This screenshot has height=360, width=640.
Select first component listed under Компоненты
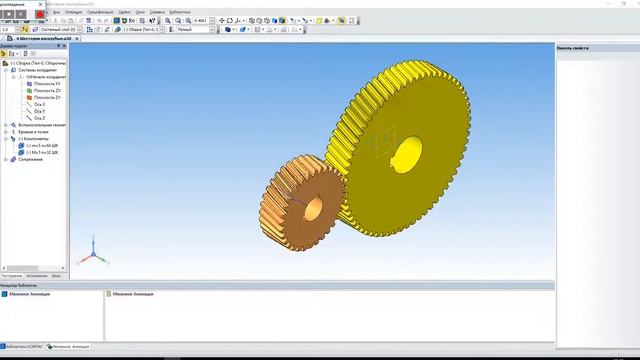42,146
